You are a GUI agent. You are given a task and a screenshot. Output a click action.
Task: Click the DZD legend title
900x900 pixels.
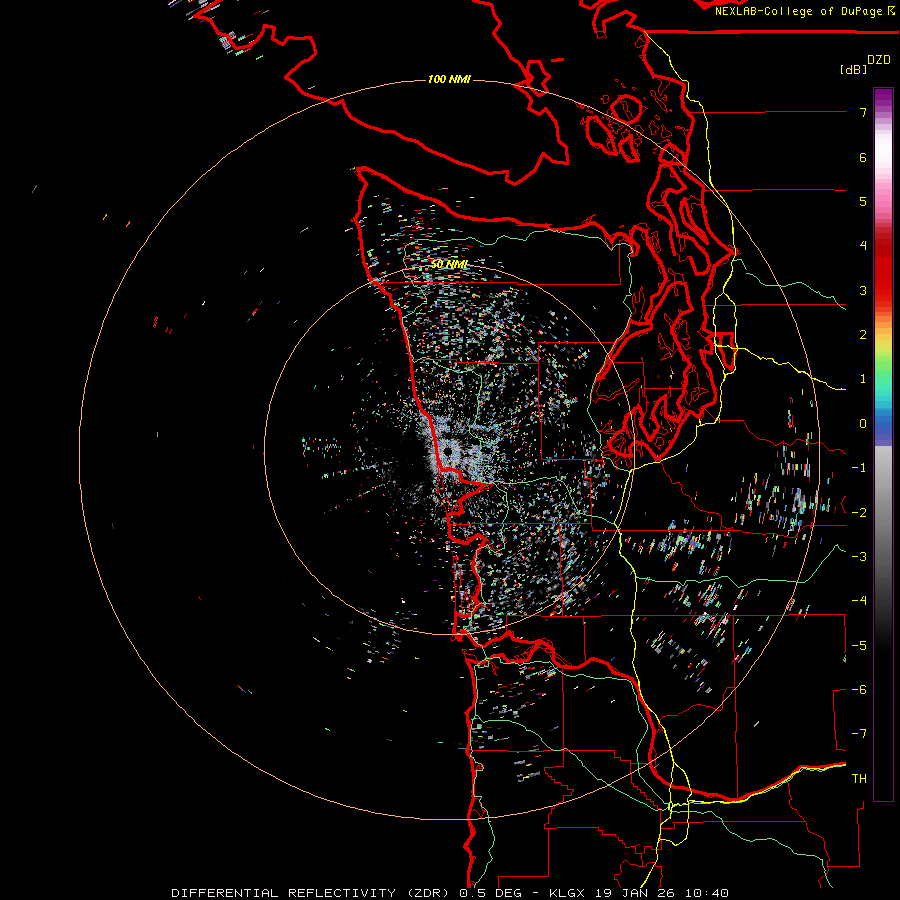click(879, 60)
